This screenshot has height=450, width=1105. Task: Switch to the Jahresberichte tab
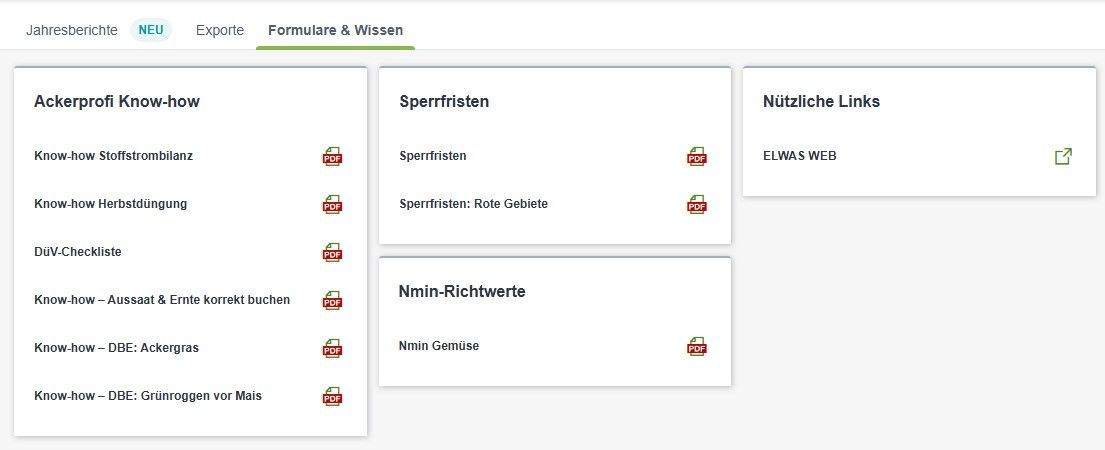pyautogui.click(x=72, y=30)
